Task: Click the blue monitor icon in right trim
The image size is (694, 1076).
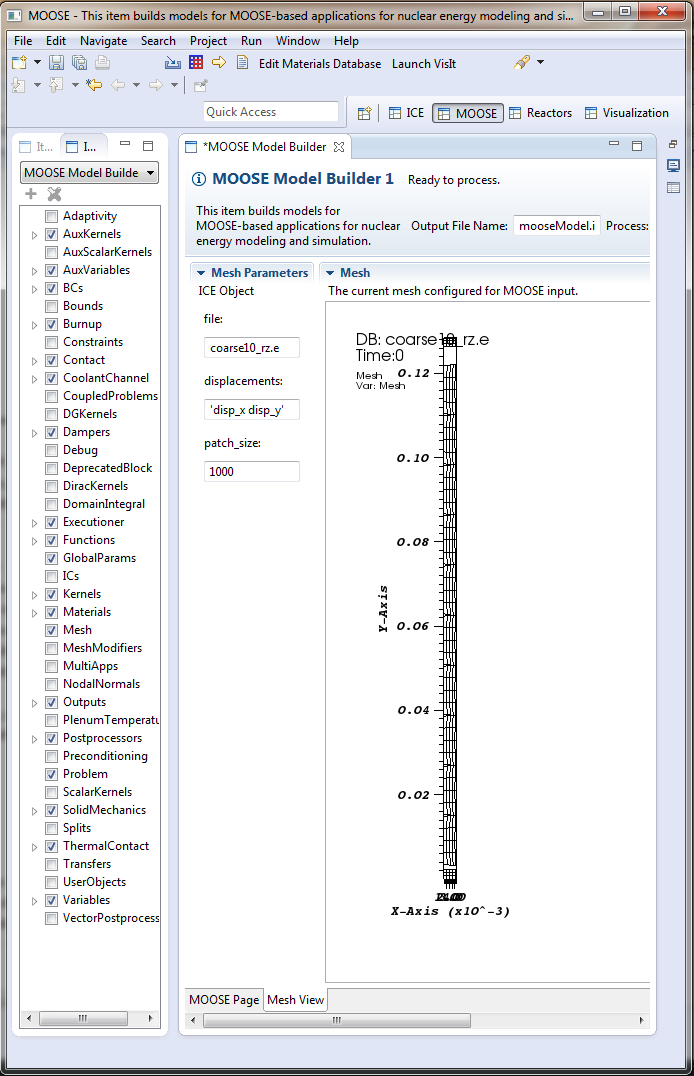Action: click(x=673, y=165)
